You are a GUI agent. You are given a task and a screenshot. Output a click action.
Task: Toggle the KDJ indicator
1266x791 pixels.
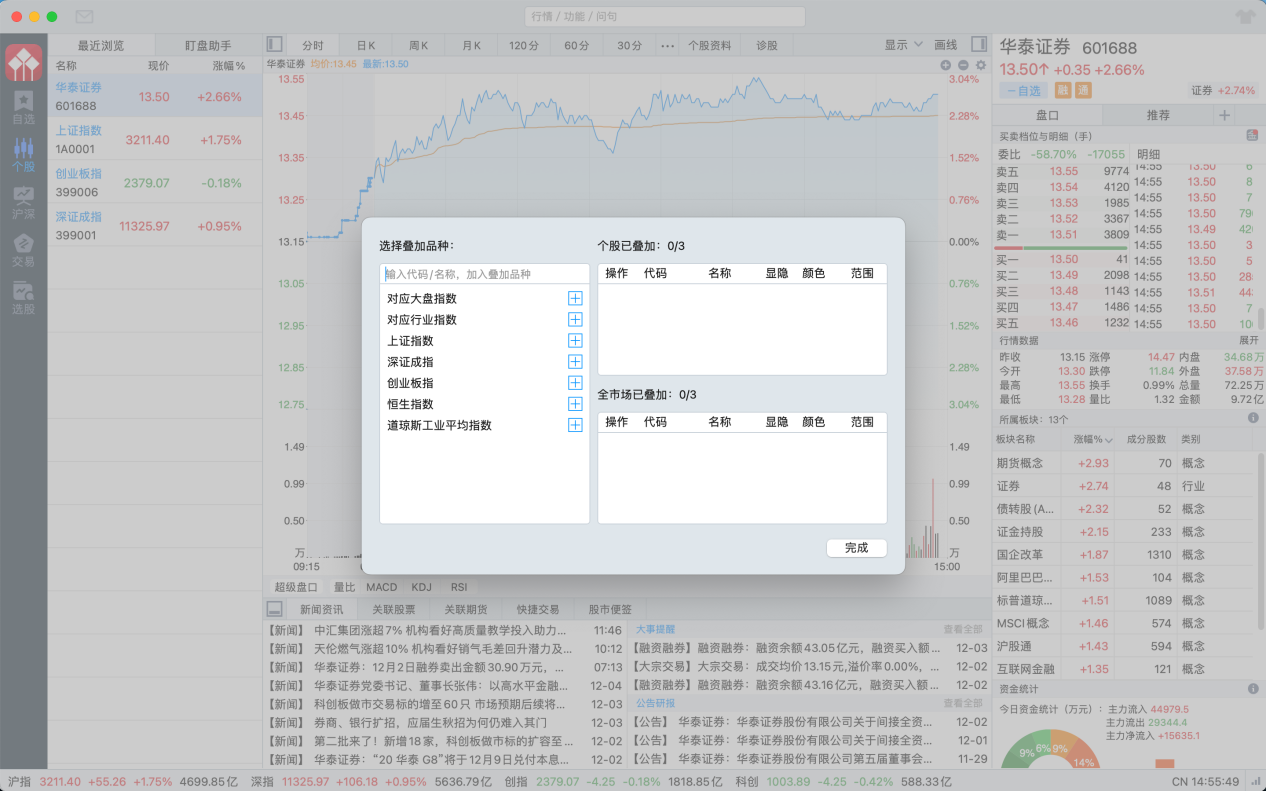[x=421, y=587]
